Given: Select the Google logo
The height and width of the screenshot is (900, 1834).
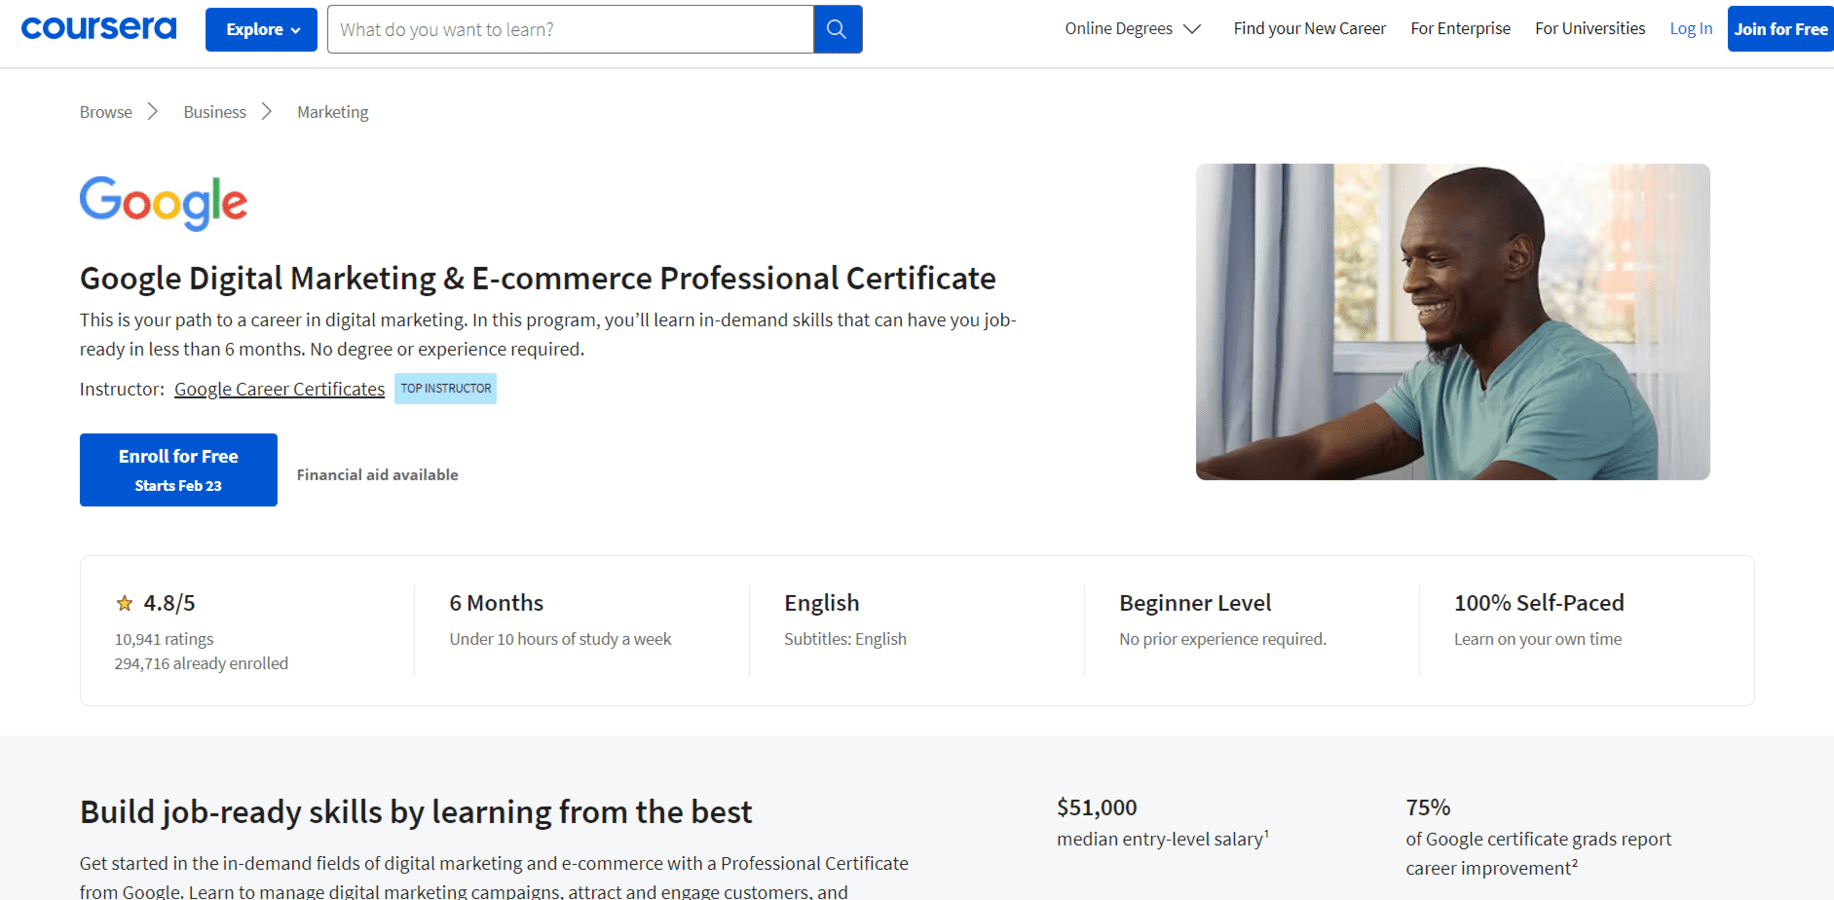Looking at the screenshot, I should [163, 203].
